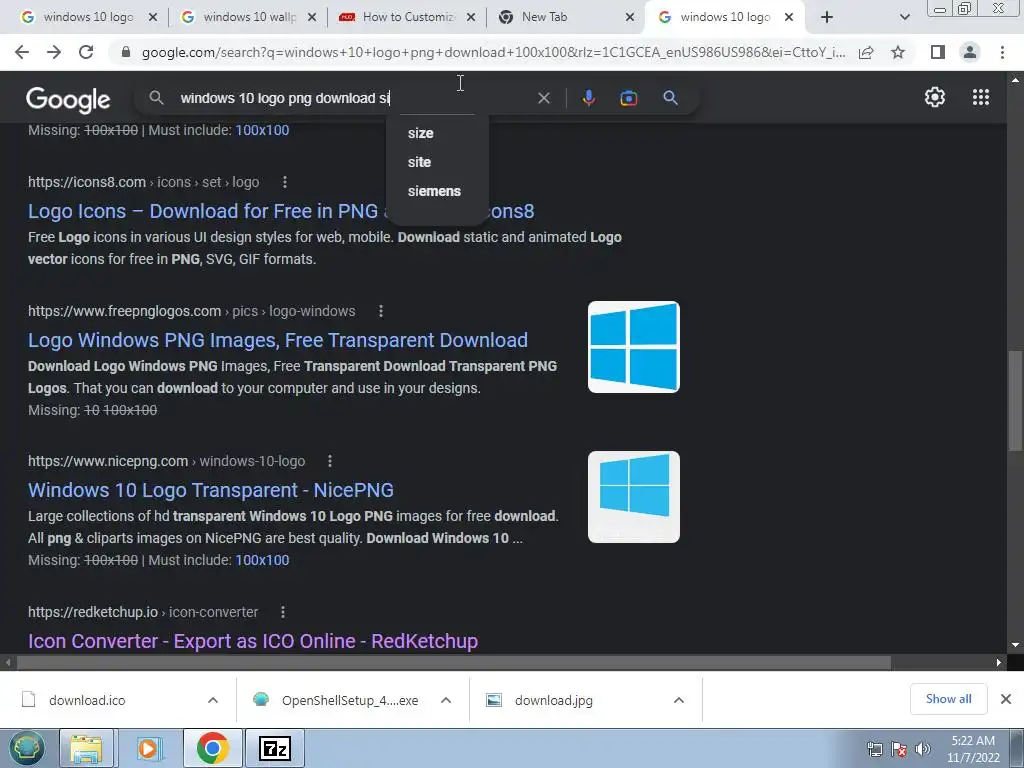Go forward using browser forward arrow
The image size is (1024, 768).
point(54,52)
